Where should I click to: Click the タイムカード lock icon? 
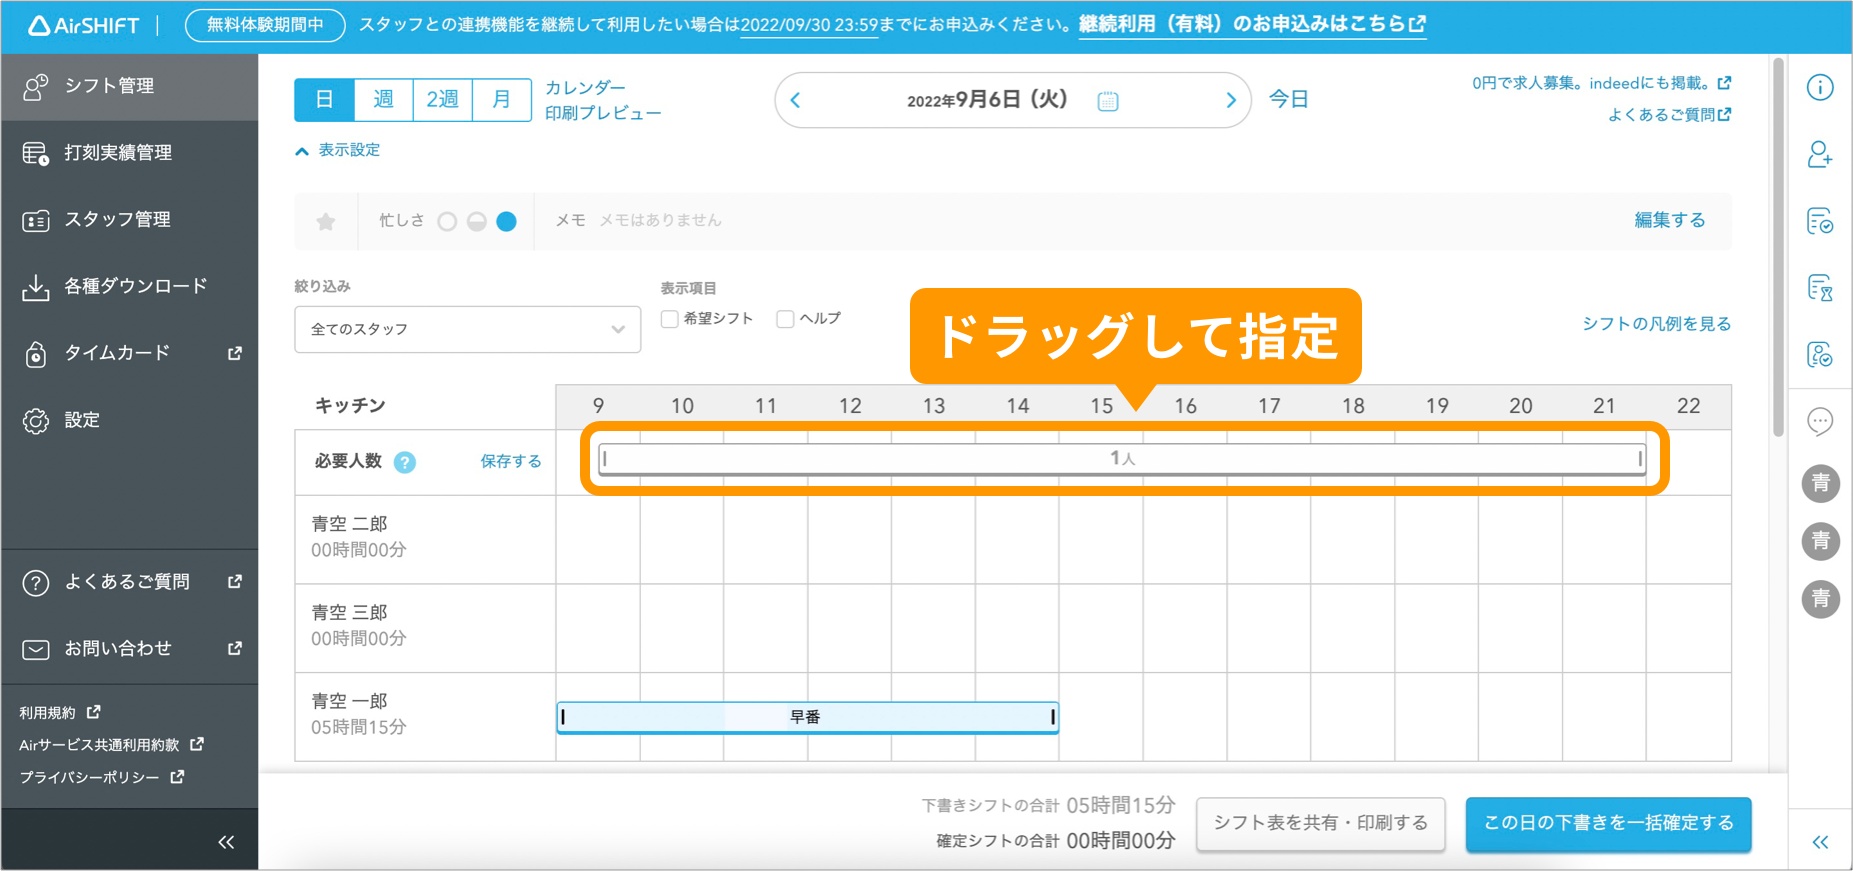pyautogui.click(x=36, y=354)
